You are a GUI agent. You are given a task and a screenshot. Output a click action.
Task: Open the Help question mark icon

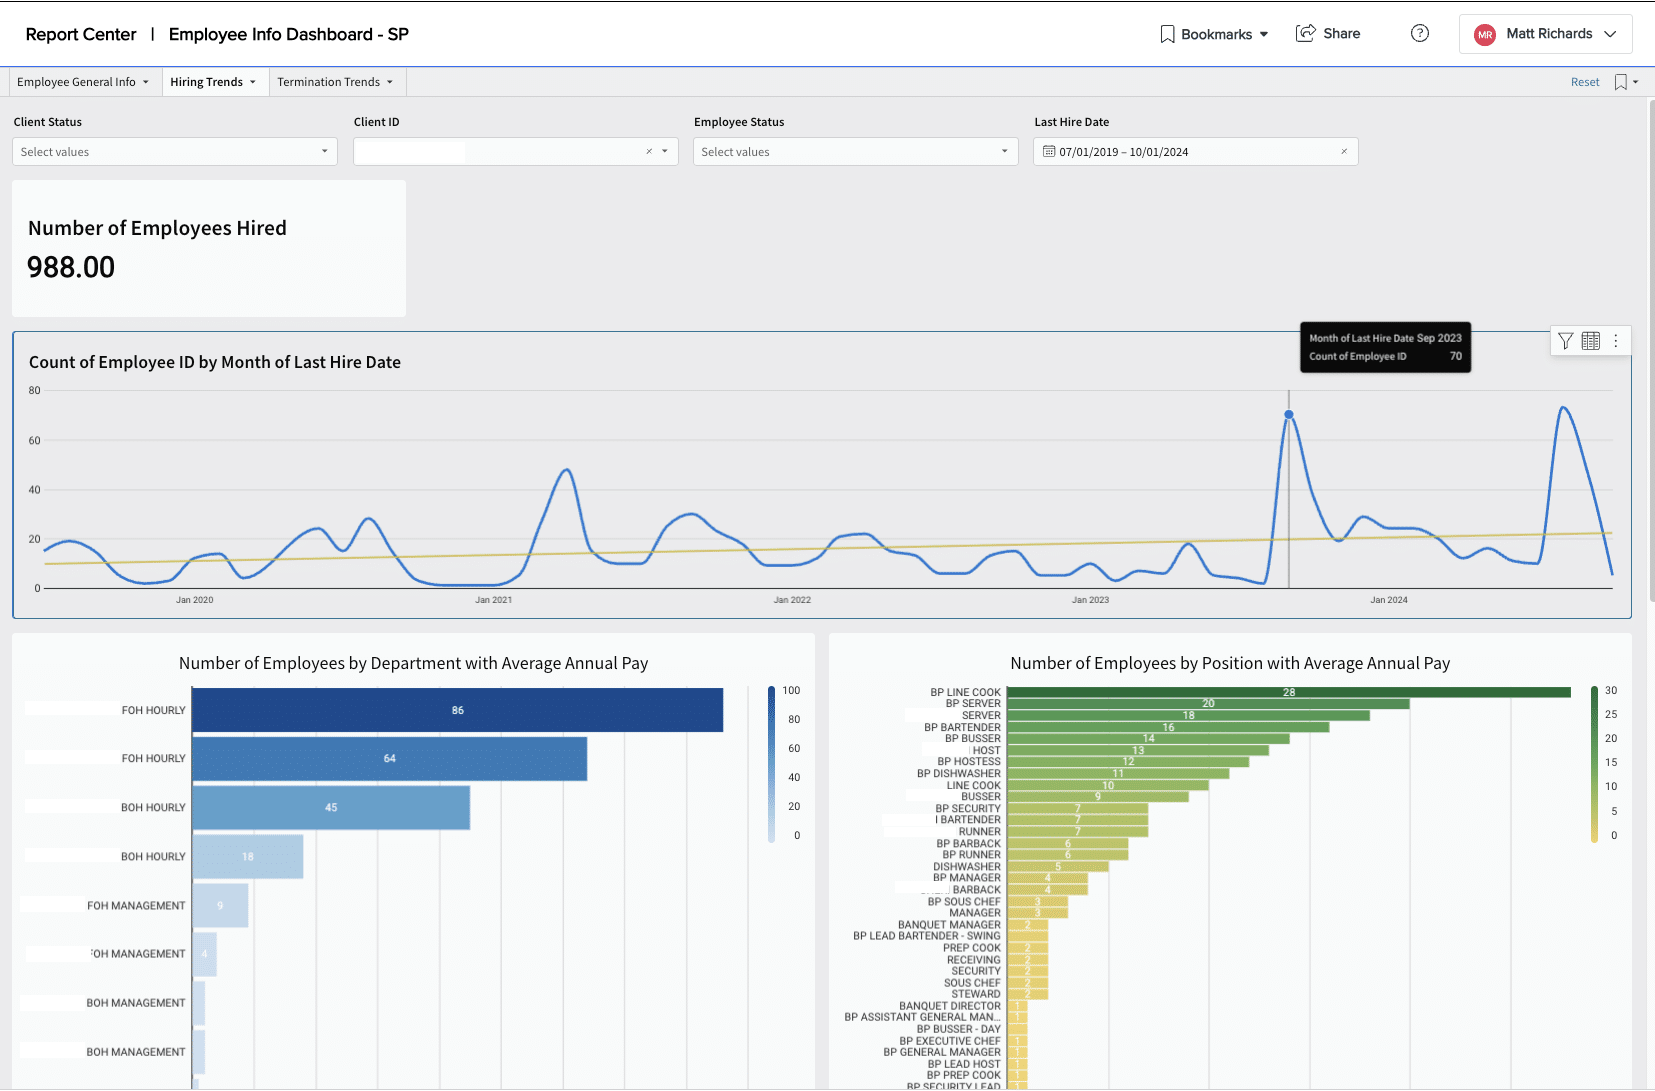pyautogui.click(x=1419, y=33)
